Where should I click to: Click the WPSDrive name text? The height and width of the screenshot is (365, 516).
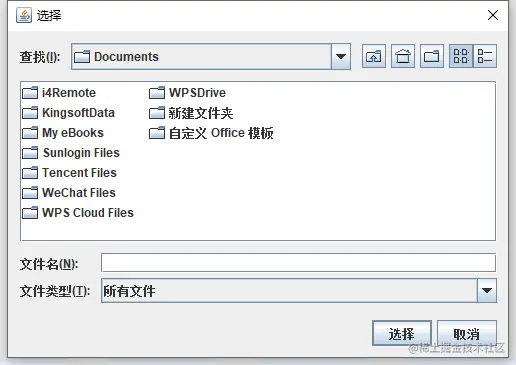tap(197, 93)
